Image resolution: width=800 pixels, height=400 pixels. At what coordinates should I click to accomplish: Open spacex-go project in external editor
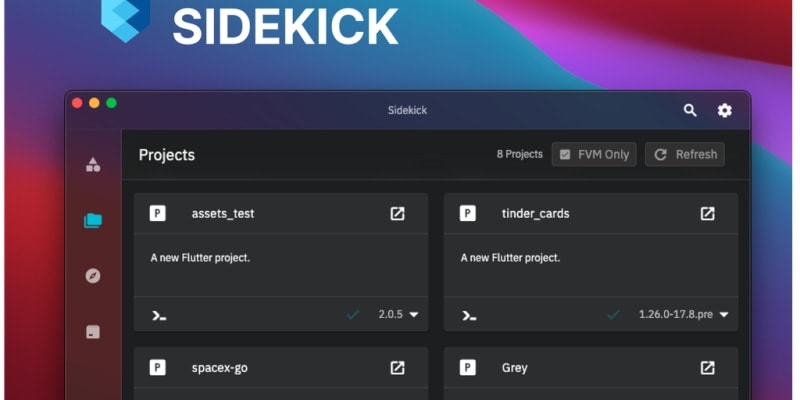pos(397,367)
